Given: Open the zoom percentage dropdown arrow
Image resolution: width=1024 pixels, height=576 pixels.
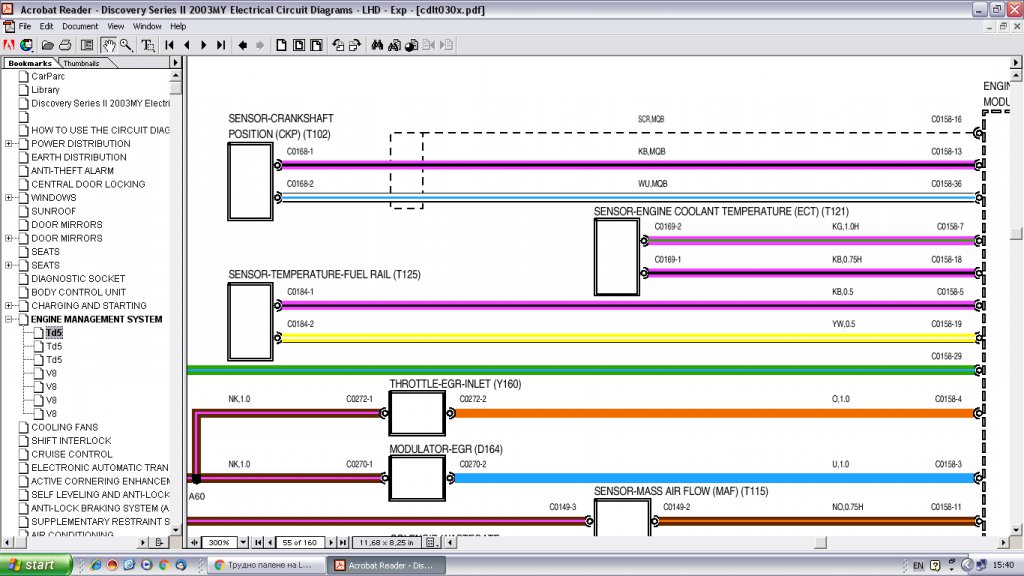Looking at the screenshot, I should (243, 542).
